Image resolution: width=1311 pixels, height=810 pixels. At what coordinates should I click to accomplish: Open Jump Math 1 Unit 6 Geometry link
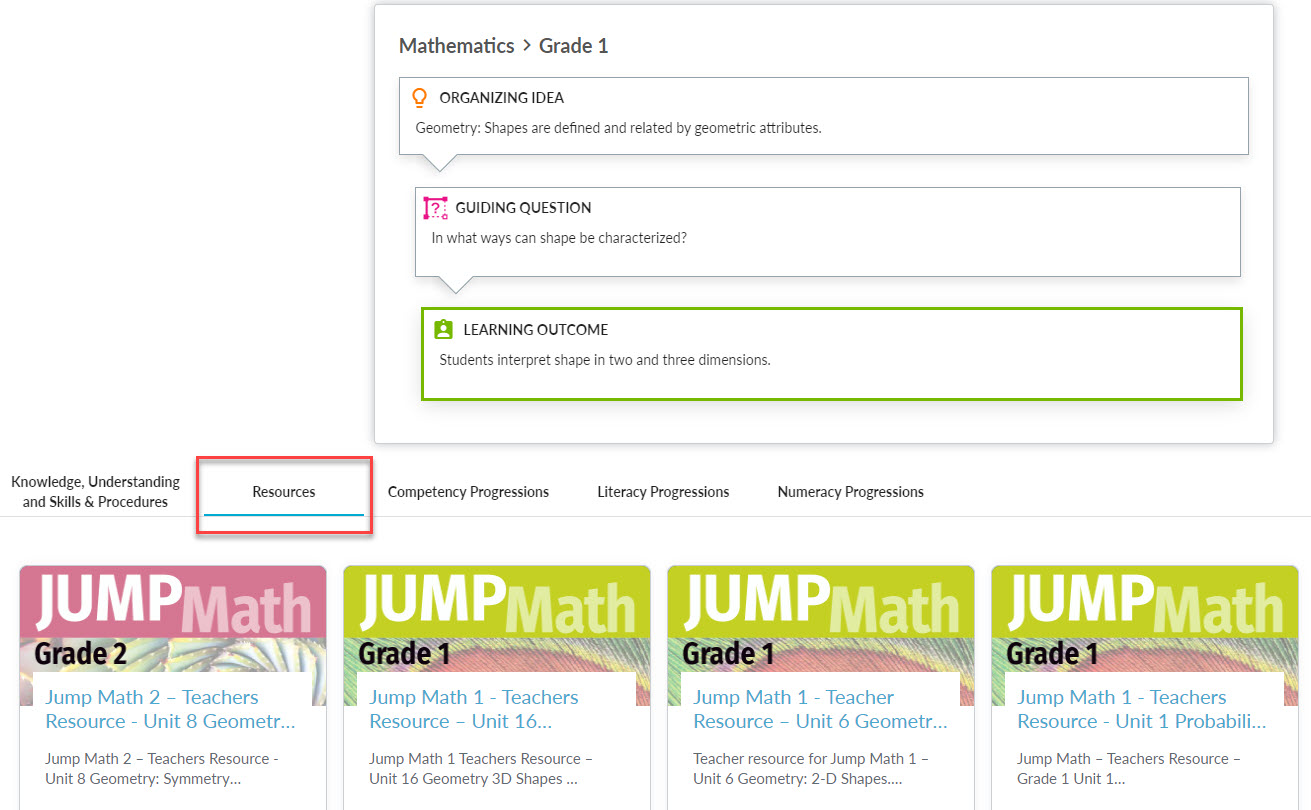pyautogui.click(x=820, y=709)
